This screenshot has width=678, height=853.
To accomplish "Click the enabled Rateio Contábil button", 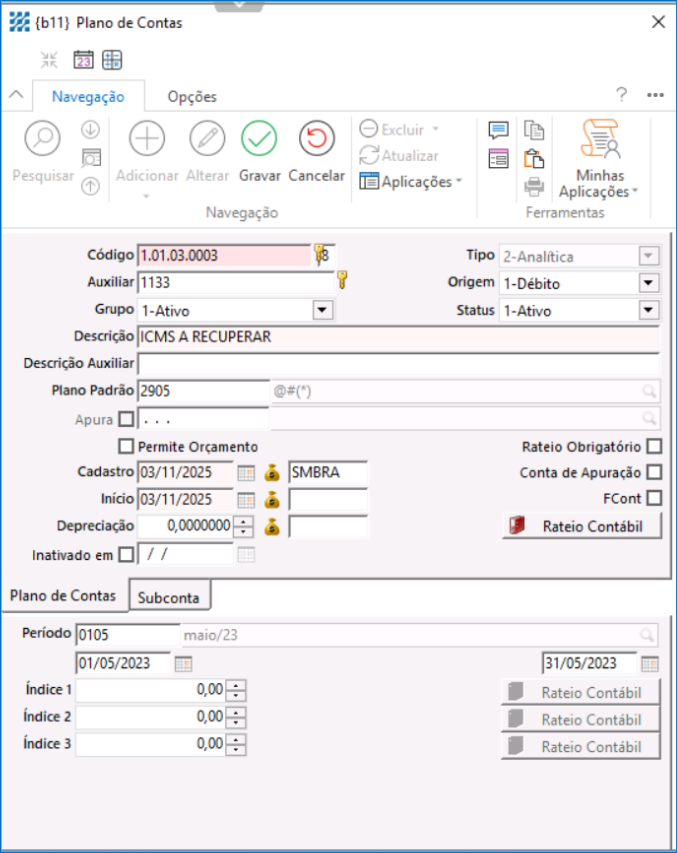I will (x=581, y=526).
